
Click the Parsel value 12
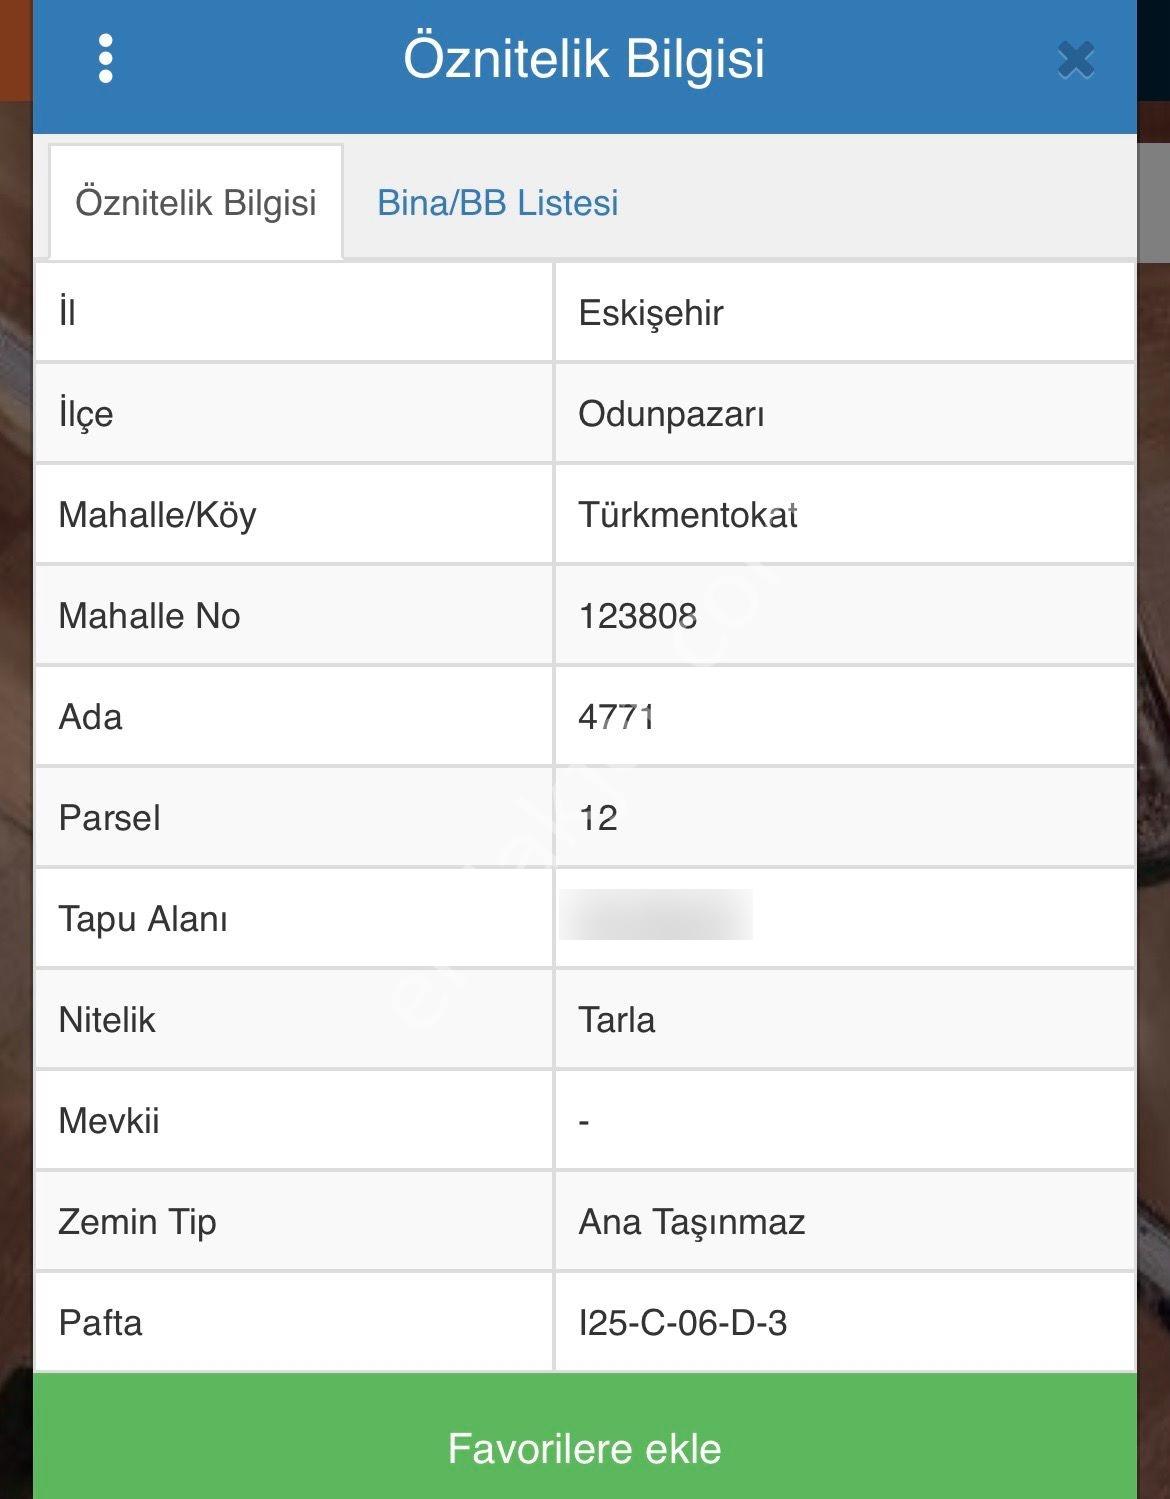click(x=598, y=818)
